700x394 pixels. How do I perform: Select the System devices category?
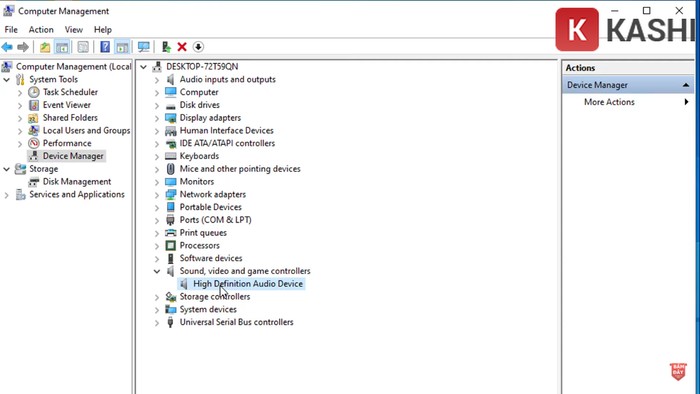point(208,309)
